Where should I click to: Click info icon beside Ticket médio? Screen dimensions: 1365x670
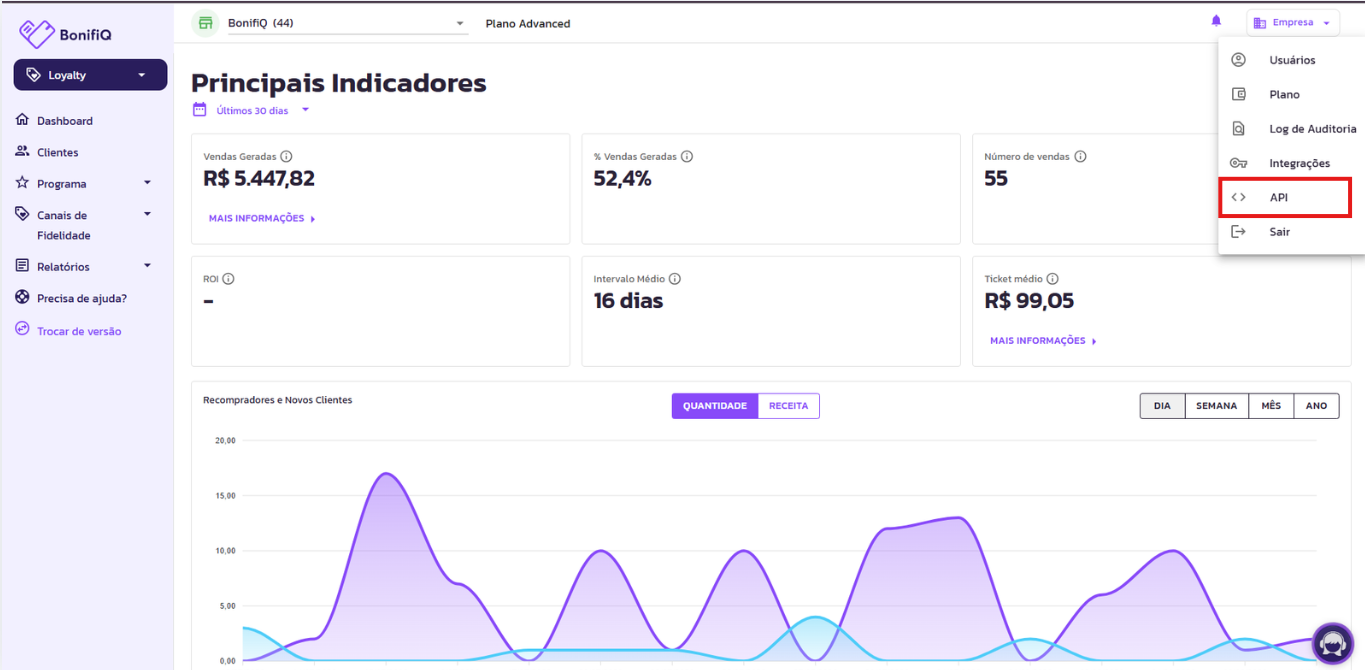tap(1052, 279)
